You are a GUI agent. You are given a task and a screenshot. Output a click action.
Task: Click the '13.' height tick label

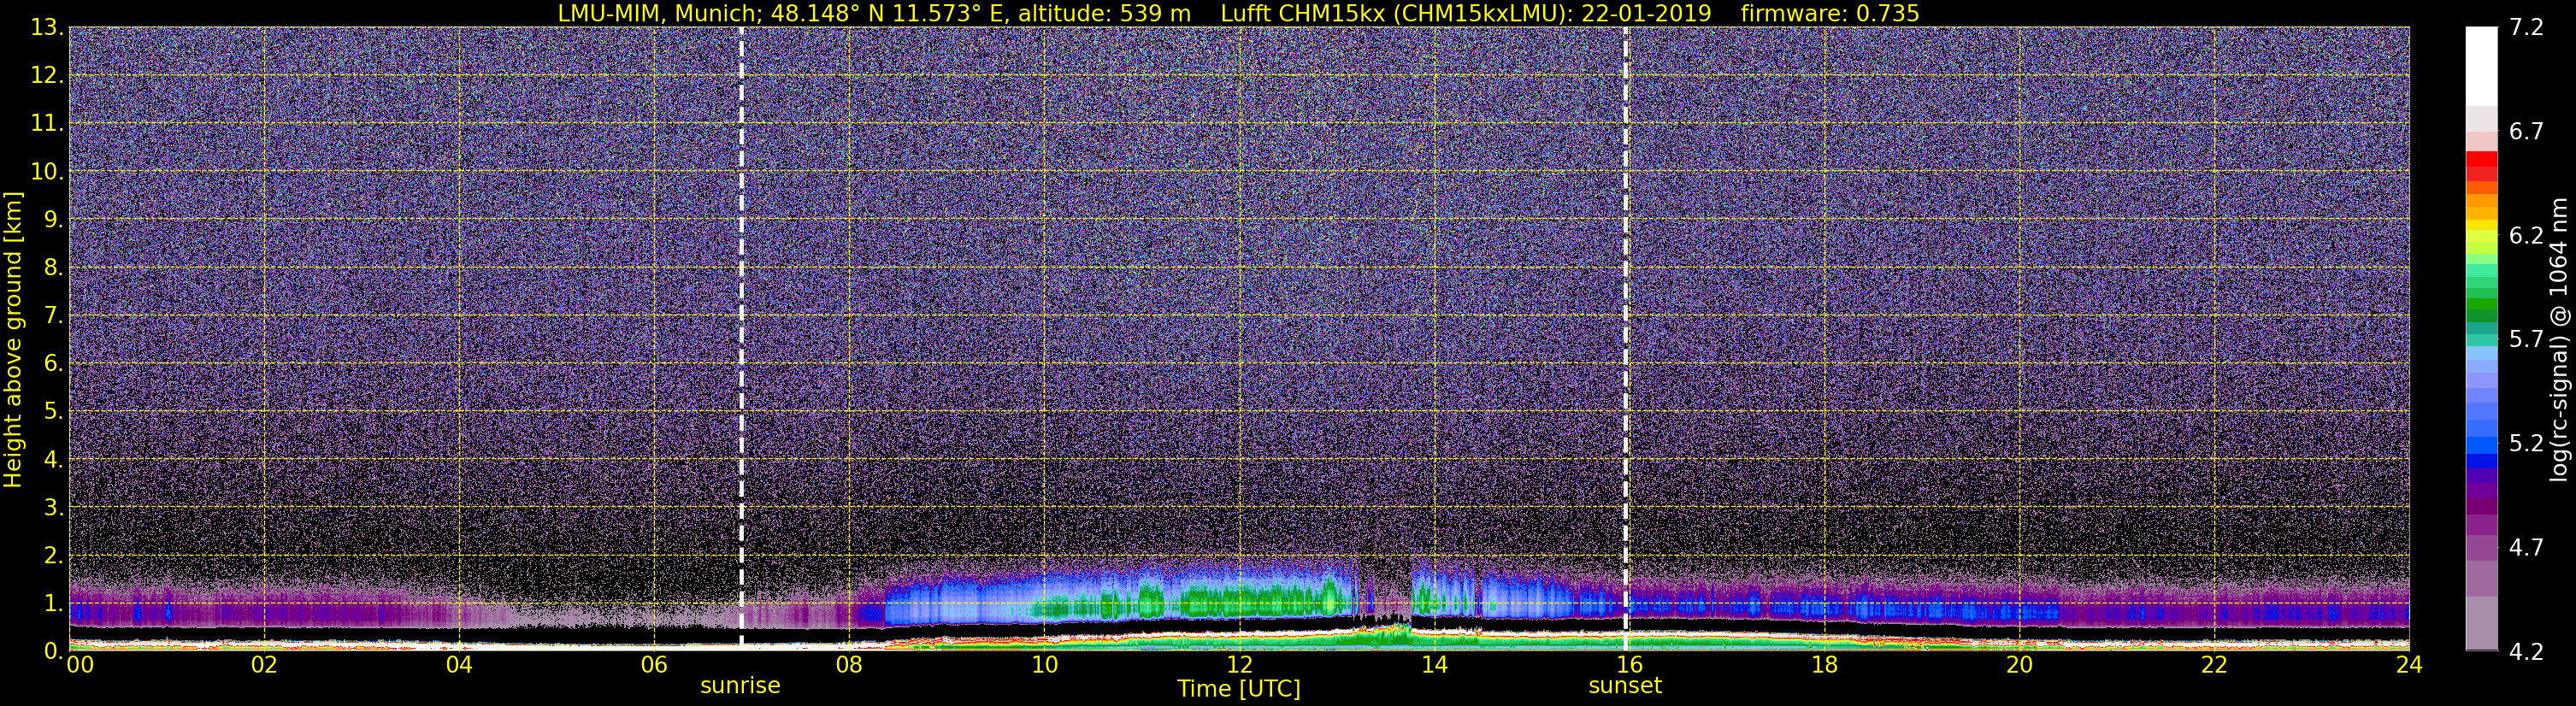point(46,27)
